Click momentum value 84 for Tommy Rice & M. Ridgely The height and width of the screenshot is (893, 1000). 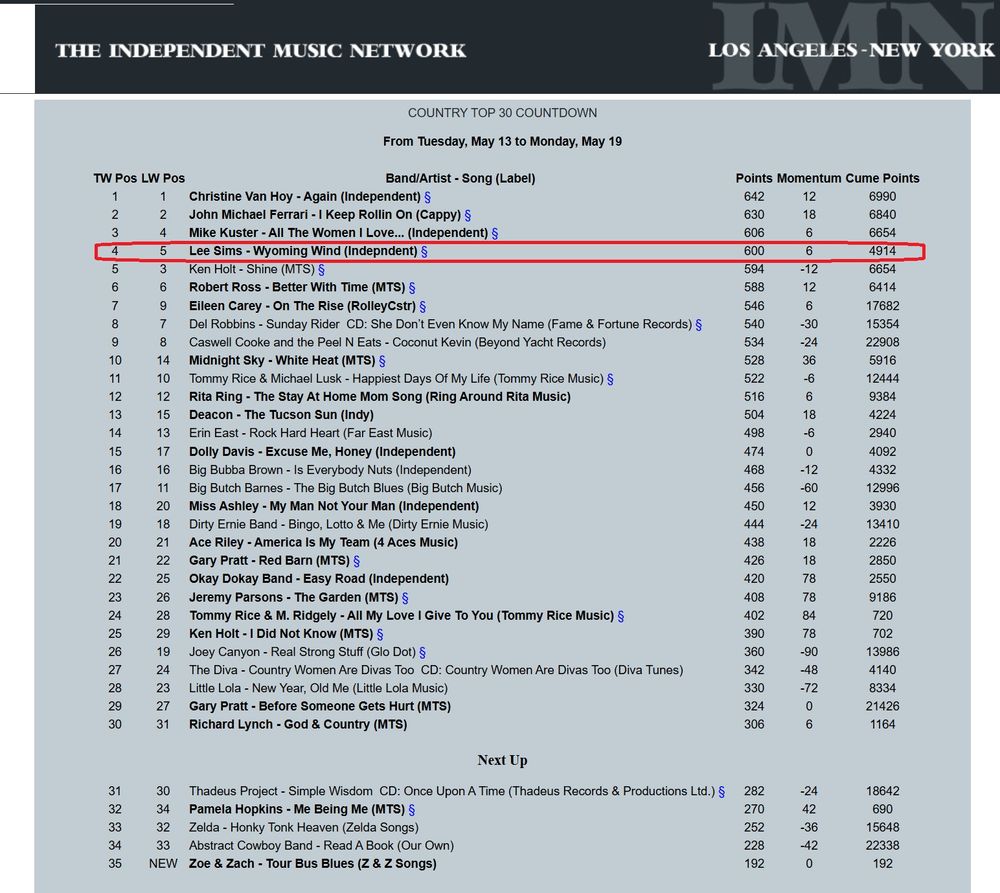click(x=809, y=616)
